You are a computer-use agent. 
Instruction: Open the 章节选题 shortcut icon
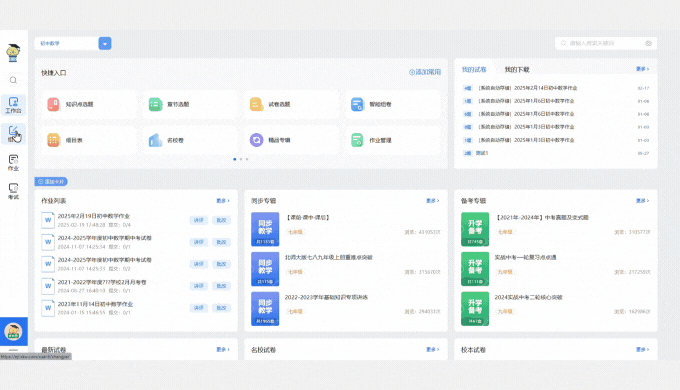[155, 104]
